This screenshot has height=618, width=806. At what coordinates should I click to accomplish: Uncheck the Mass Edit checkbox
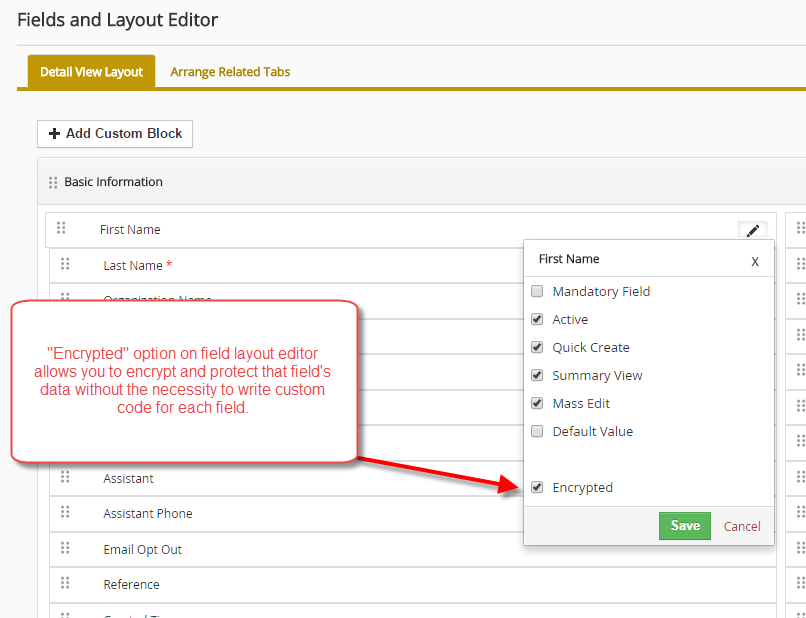(537, 403)
